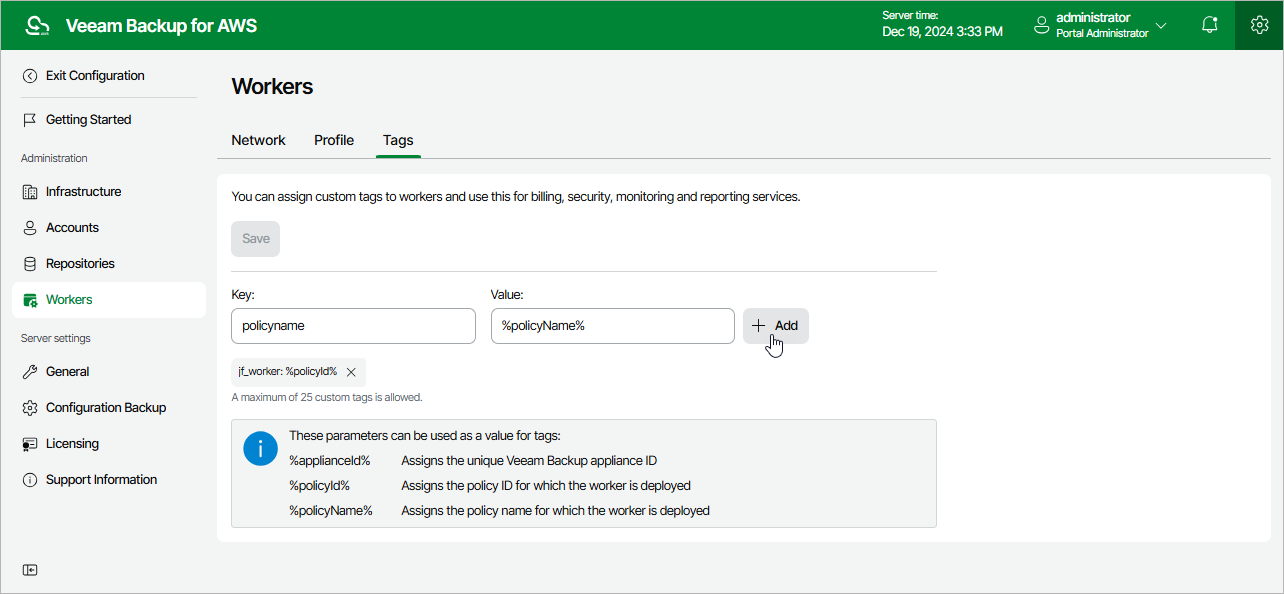Screen dimensions: 1284x594
Task: Click the Support Information info icon
Action: coord(30,480)
